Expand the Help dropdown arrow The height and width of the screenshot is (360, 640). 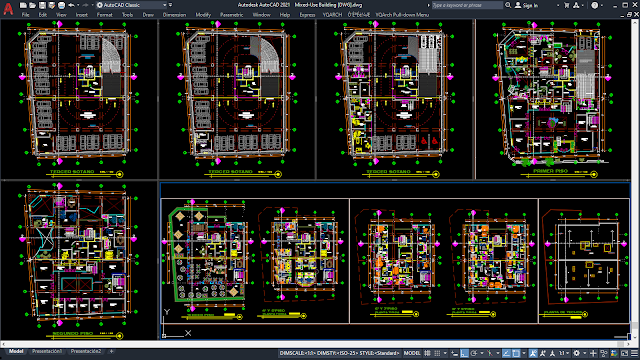coord(602,5)
